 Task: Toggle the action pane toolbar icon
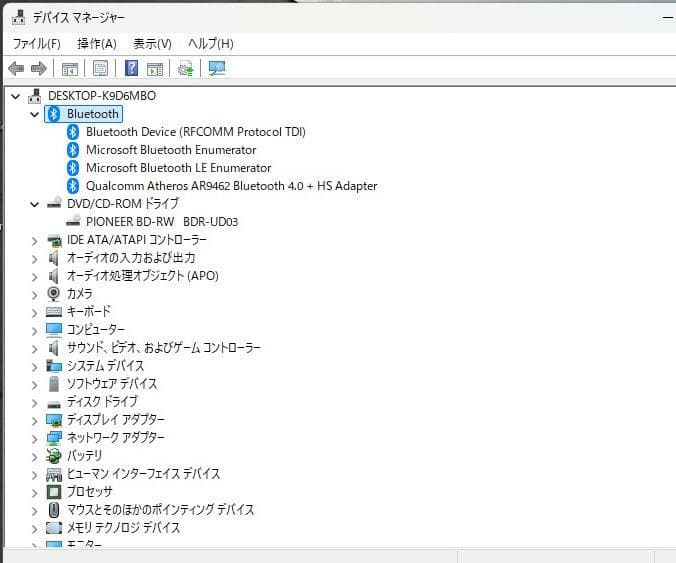[x=155, y=69]
